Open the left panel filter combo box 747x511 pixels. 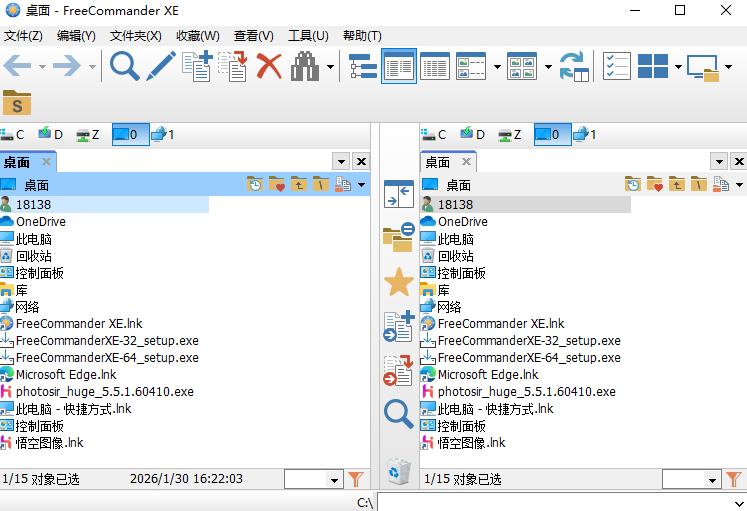pyautogui.click(x=313, y=479)
